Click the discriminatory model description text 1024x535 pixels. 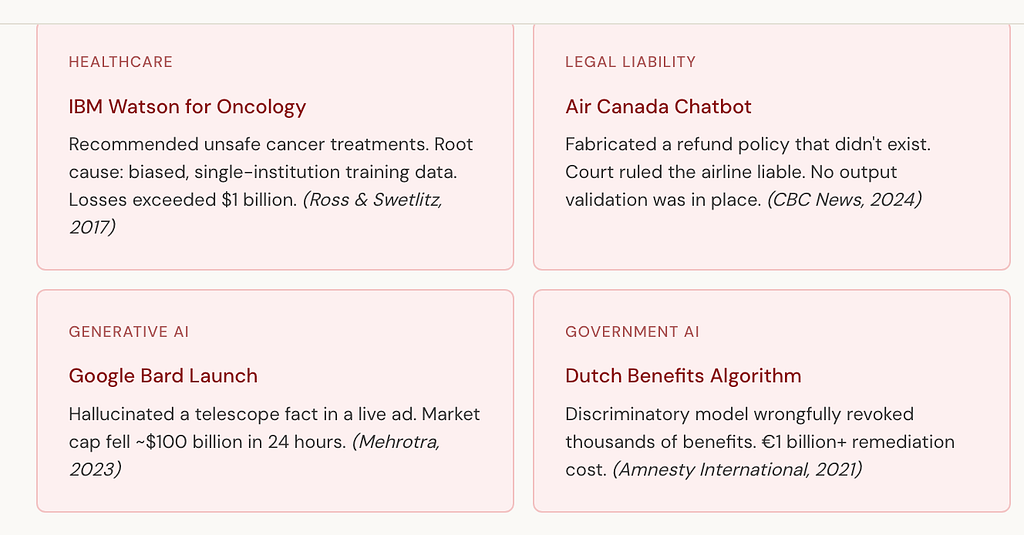760,442
